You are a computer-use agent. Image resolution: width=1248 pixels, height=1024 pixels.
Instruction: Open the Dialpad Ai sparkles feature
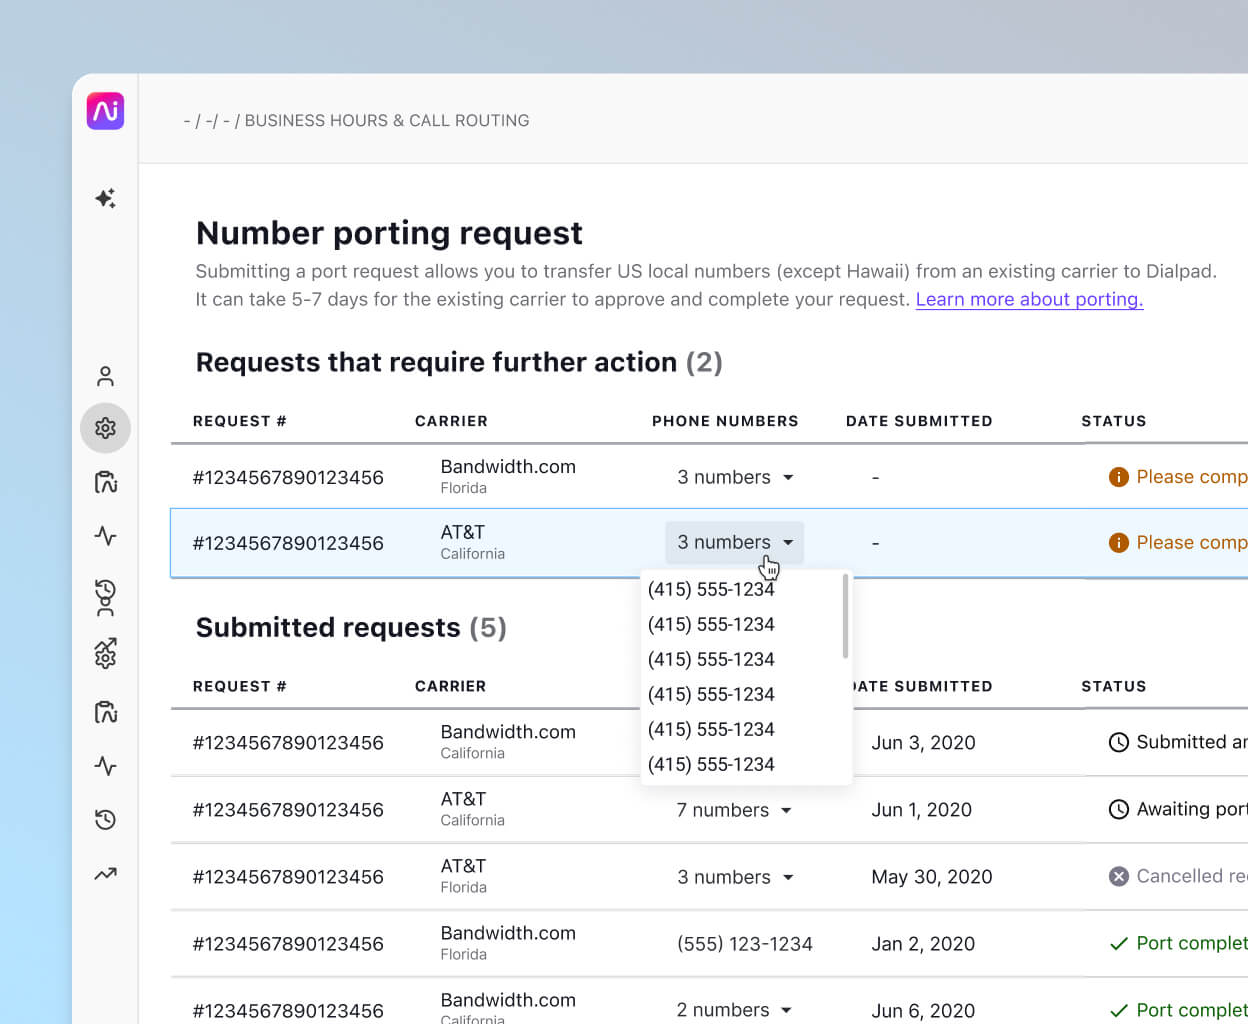click(x=105, y=199)
